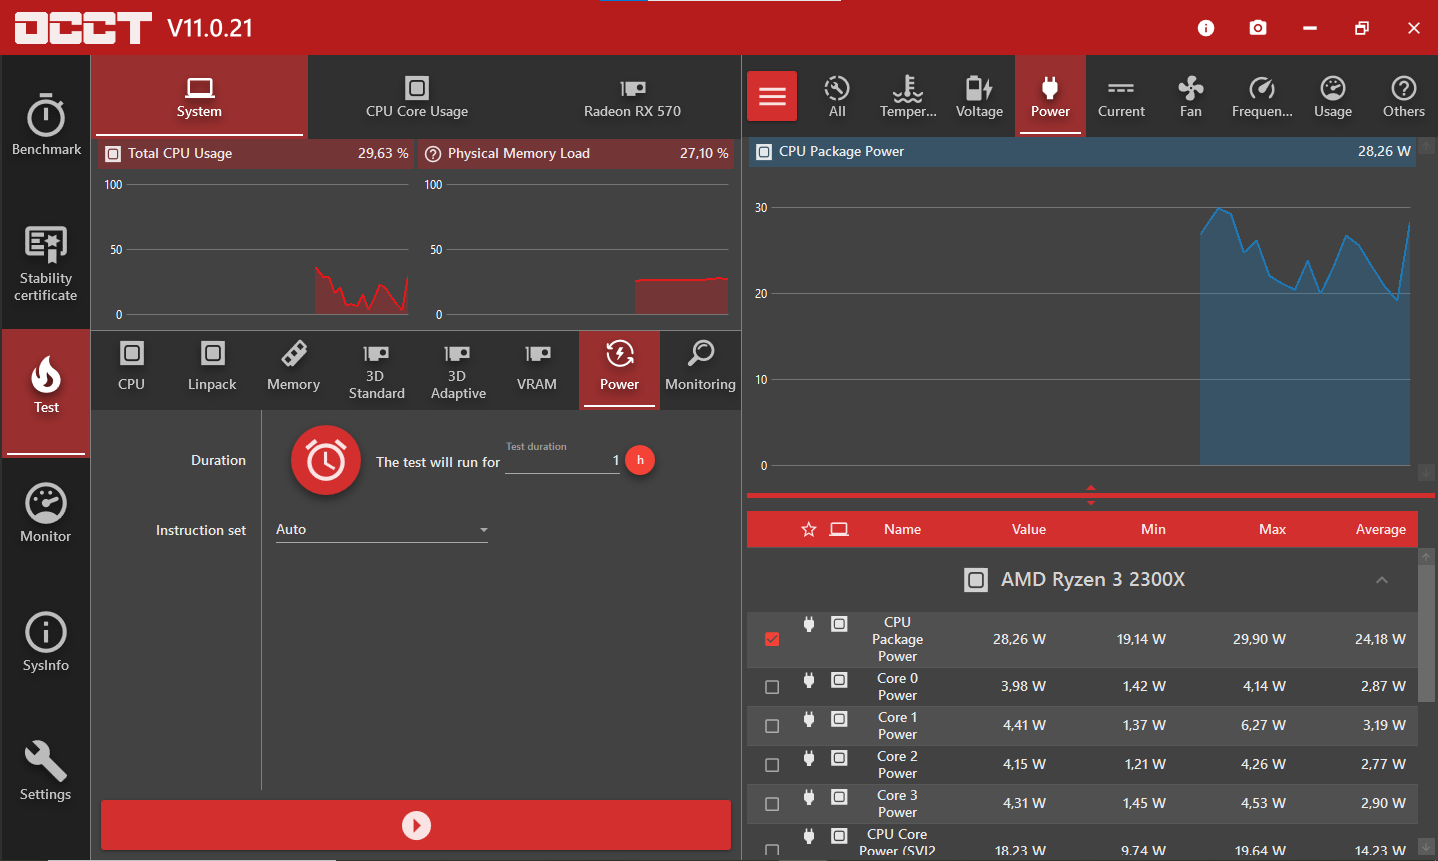Click the AMD Ryzen 3 2300X processor icon
The height and width of the screenshot is (861, 1438).
click(976, 580)
